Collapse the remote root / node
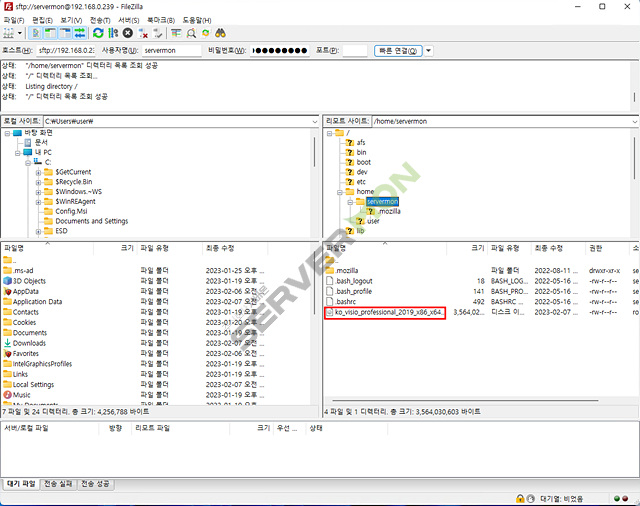Viewport: 640px width, 506px height. point(329,133)
